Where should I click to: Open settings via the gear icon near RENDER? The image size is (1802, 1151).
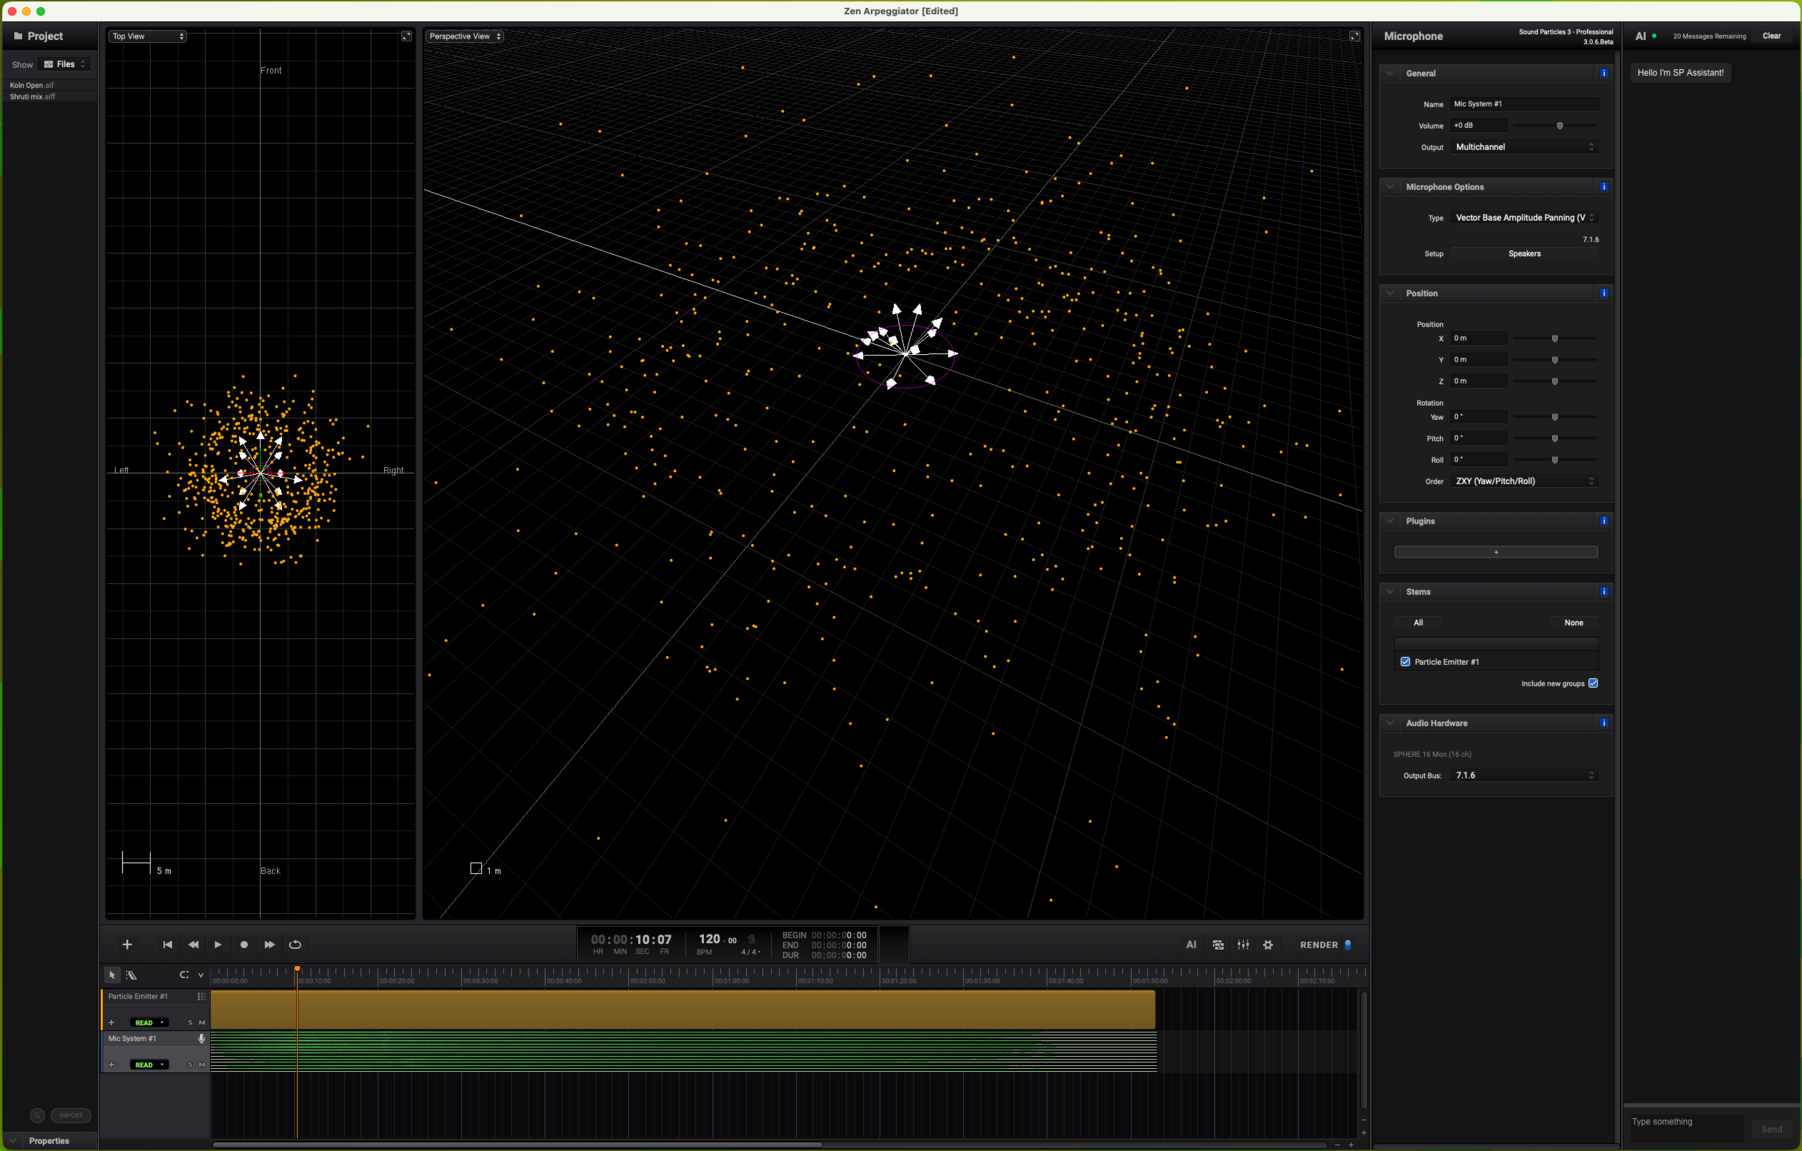point(1268,944)
